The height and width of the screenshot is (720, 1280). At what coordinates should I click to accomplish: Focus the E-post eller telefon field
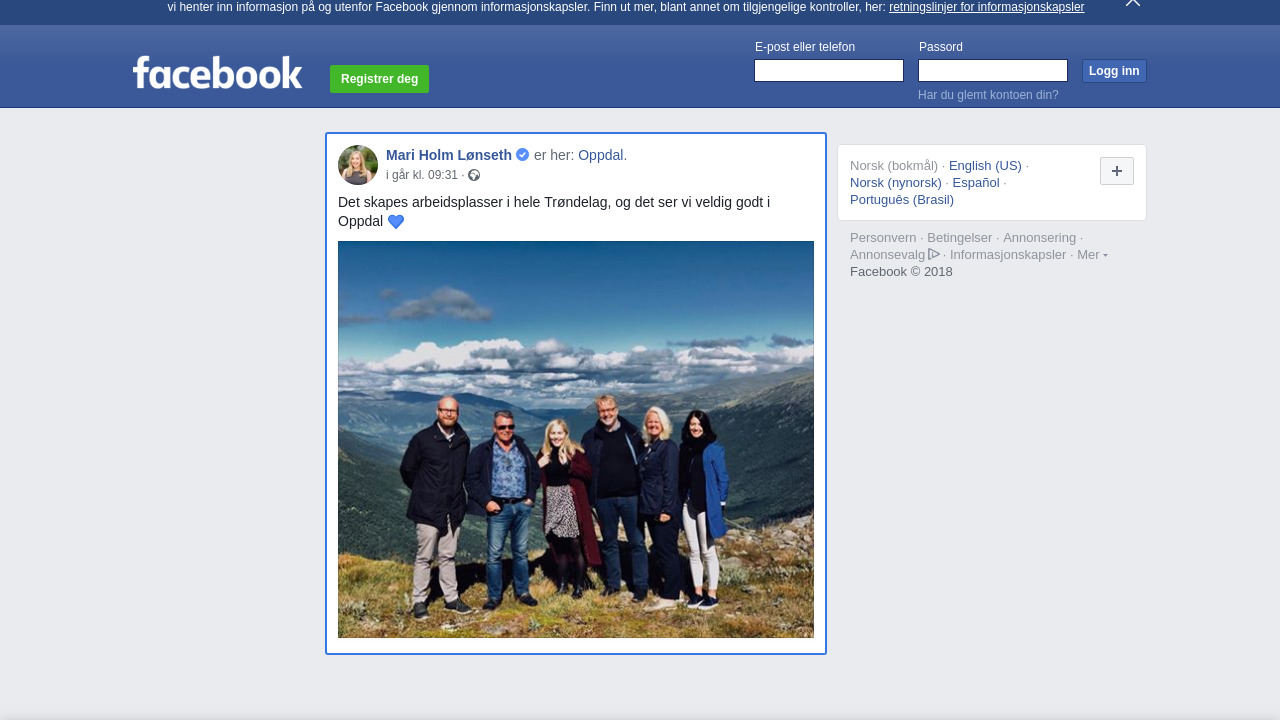click(x=828, y=71)
